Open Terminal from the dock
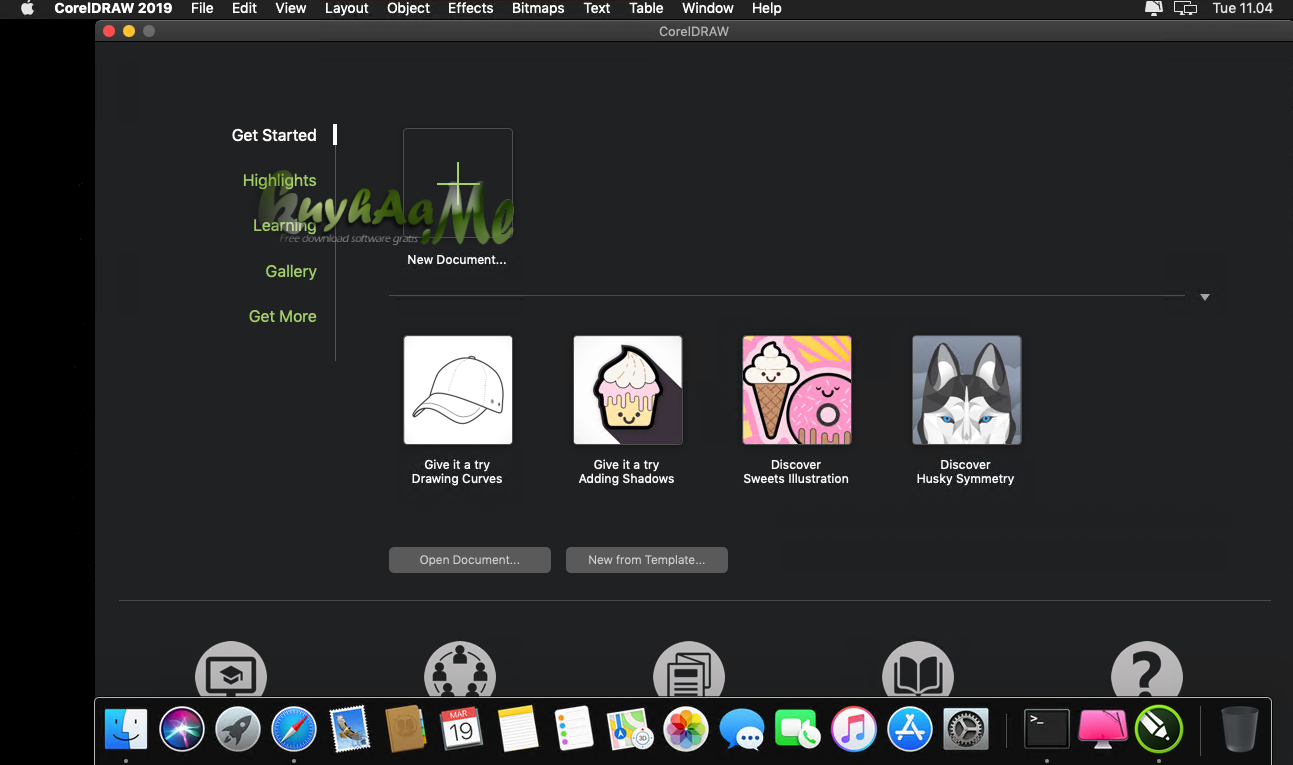The width and height of the screenshot is (1293, 765). [1047, 729]
